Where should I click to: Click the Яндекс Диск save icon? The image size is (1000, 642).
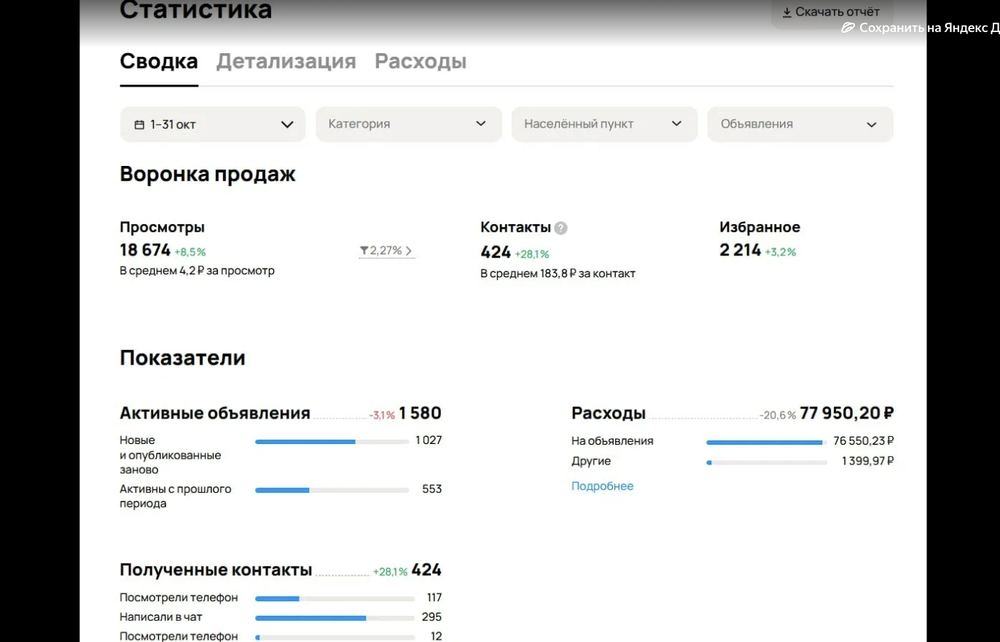pos(848,27)
